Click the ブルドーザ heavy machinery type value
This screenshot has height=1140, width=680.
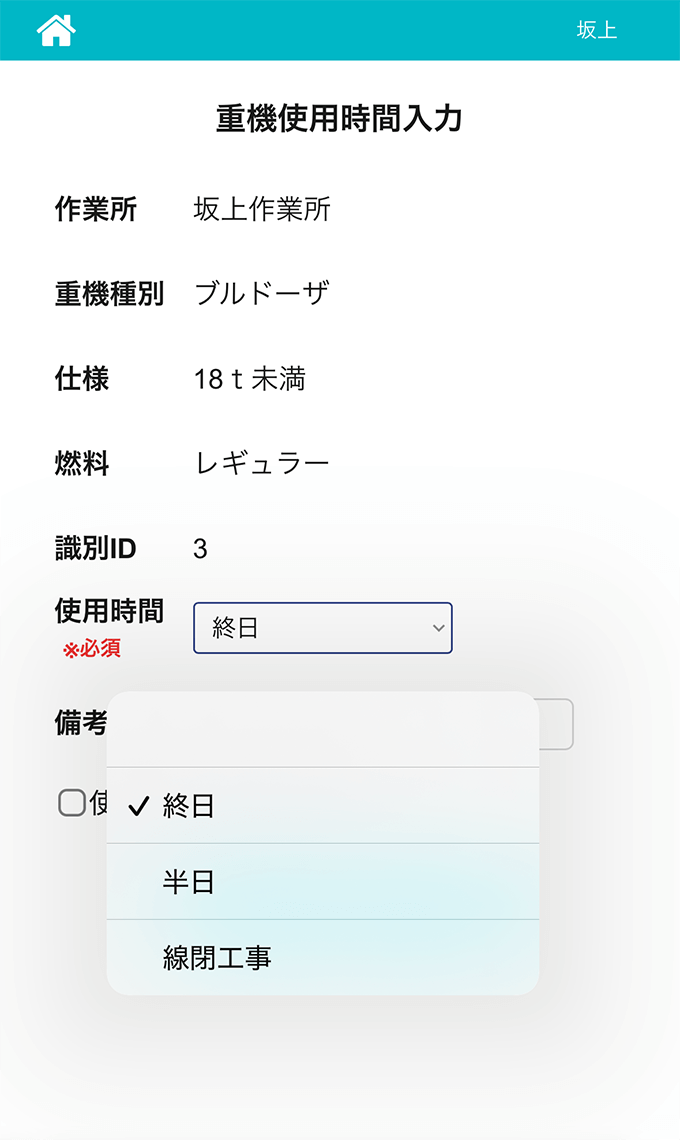[x=263, y=293]
